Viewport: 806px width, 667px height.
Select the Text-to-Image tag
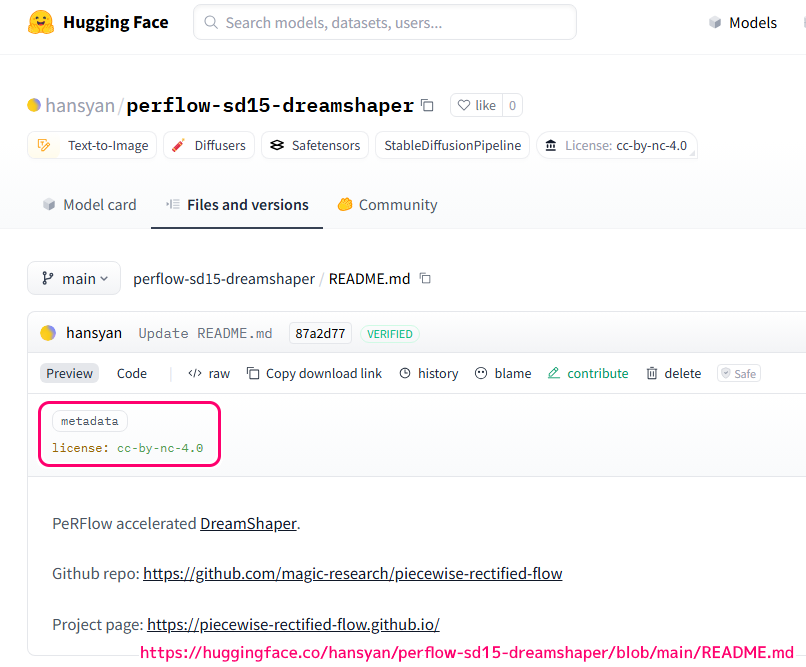coord(92,145)
